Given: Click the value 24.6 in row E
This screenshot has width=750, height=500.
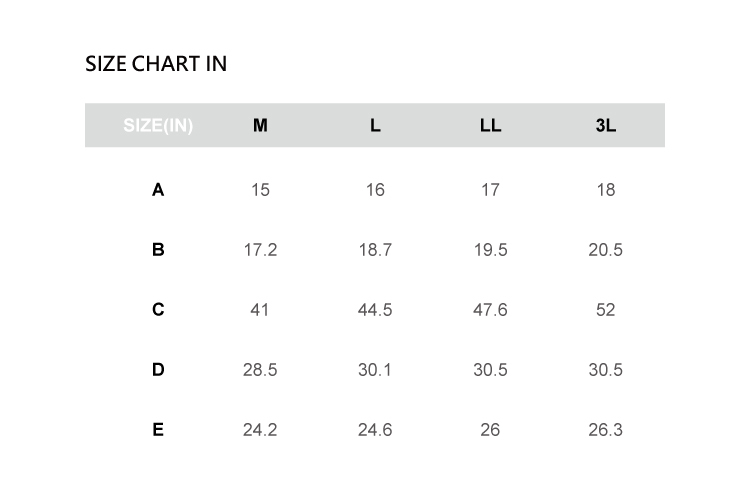Looking at the screenshot, I should pos(375,430).
